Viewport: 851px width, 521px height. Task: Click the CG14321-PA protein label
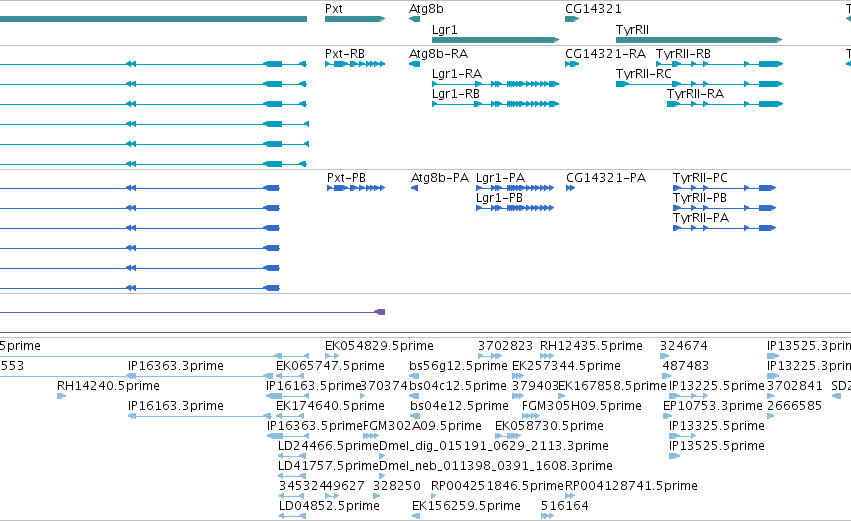click(606, 178)
